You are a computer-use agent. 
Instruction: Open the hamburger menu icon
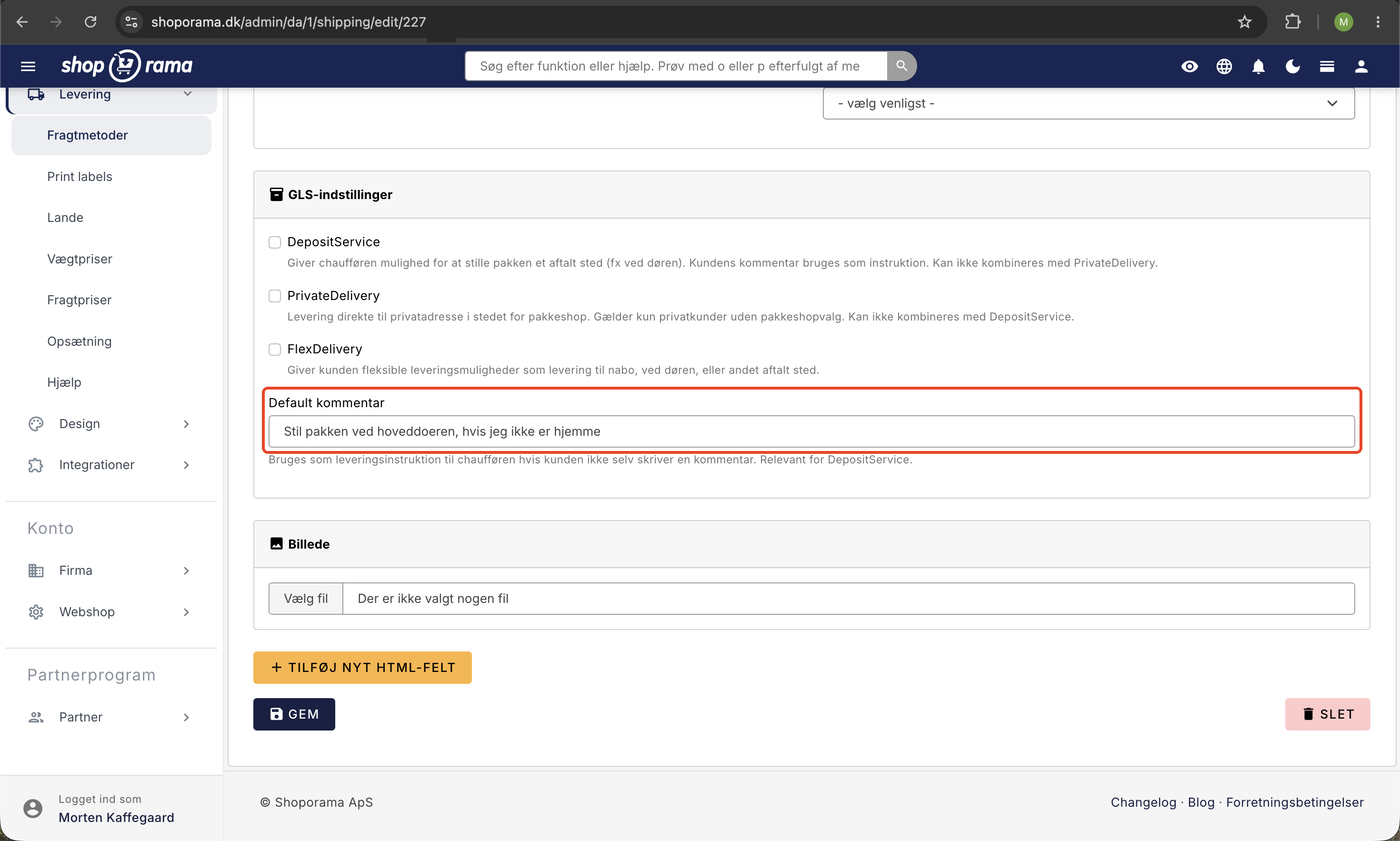28,66
